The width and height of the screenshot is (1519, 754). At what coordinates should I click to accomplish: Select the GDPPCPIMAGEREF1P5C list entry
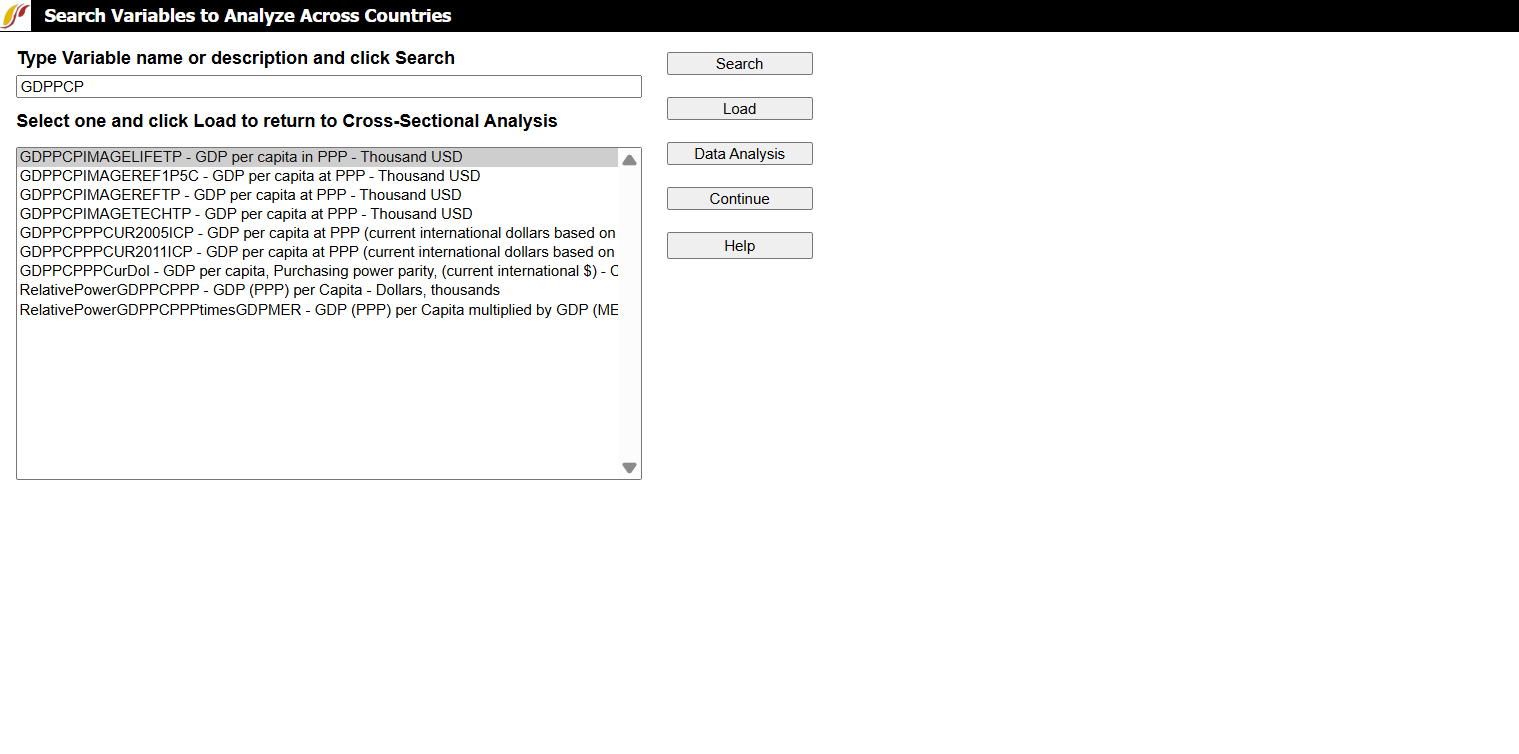click(250, 176)
